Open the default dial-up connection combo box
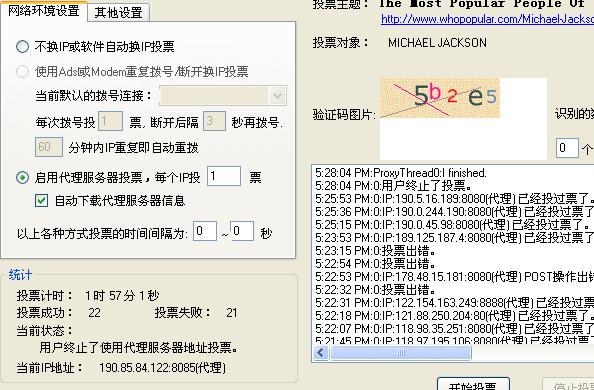 point(223,96)
